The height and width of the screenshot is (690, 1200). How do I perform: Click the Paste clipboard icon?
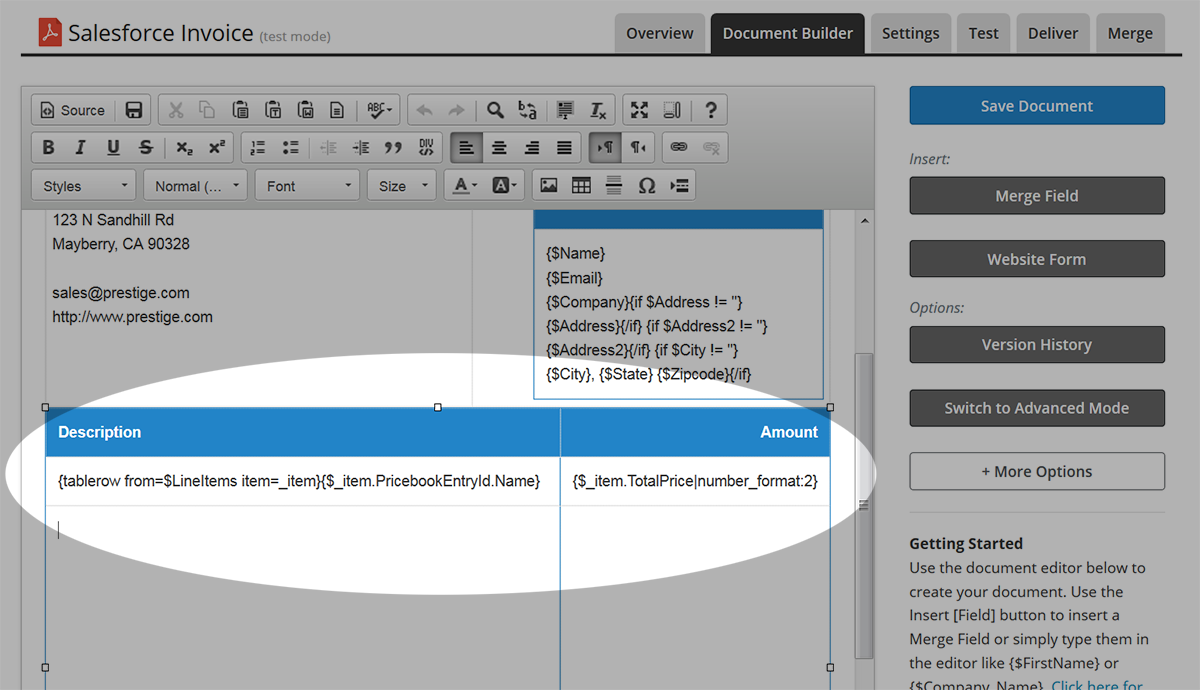tap(240, 110)
